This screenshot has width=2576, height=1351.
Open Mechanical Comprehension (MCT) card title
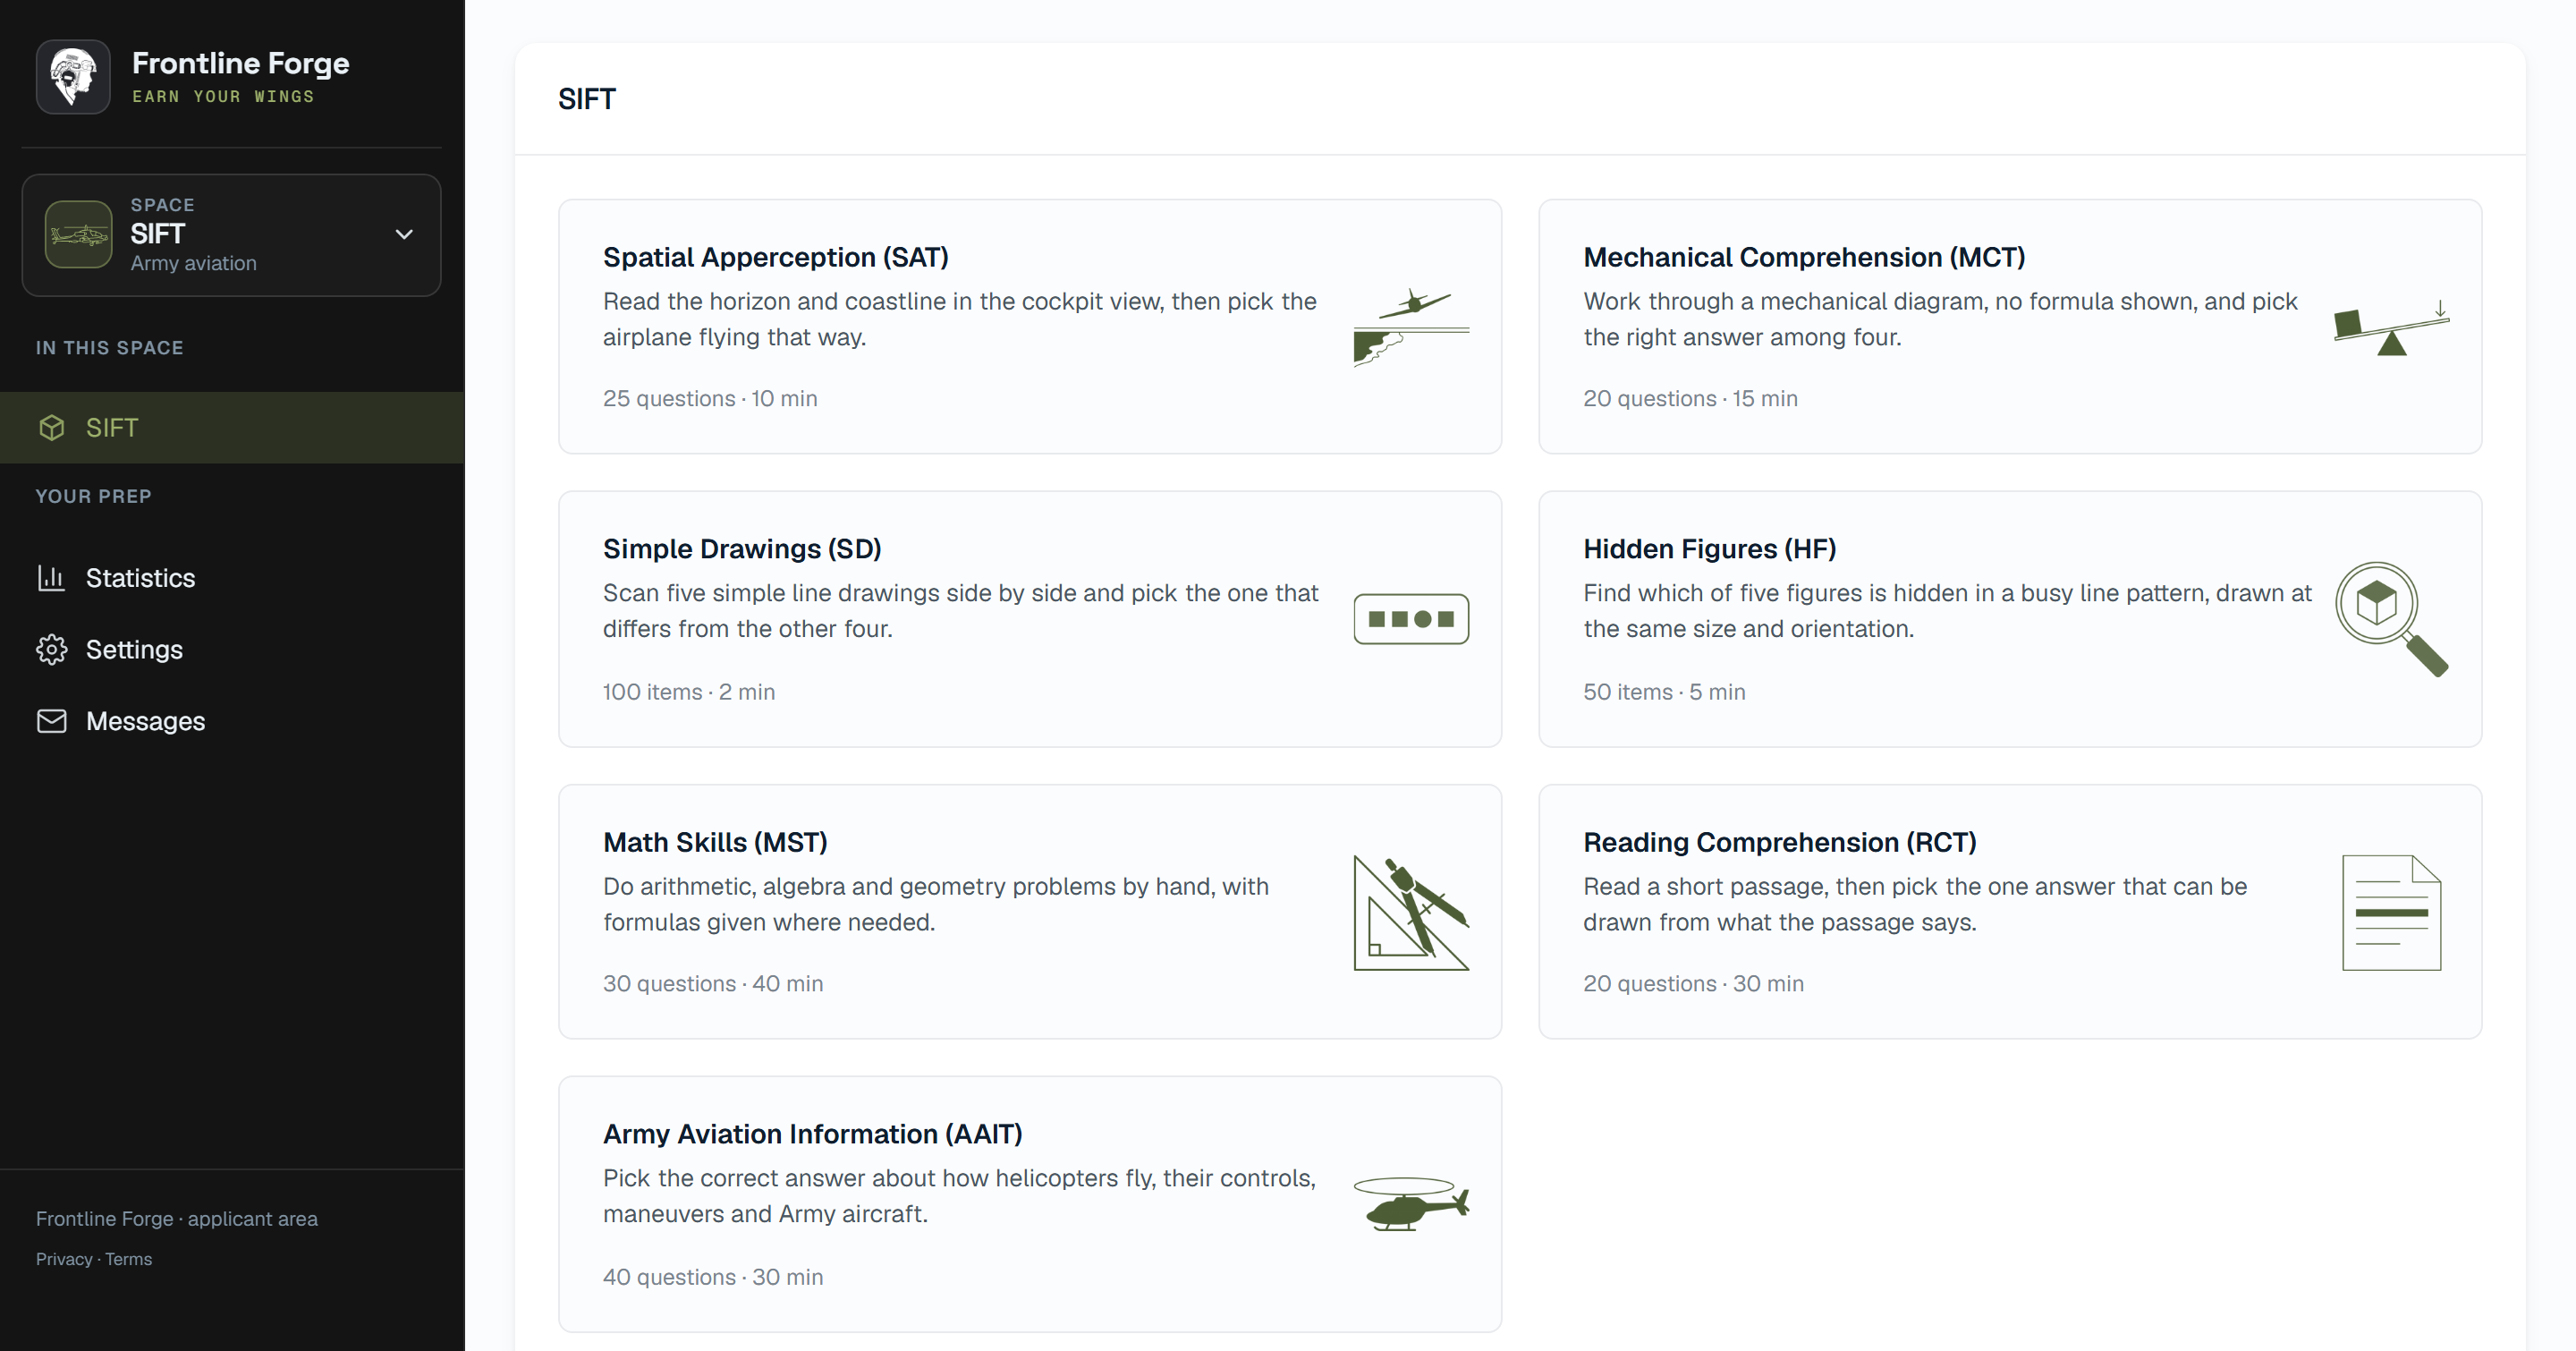pyautogui.click(x=1804, y=257)
